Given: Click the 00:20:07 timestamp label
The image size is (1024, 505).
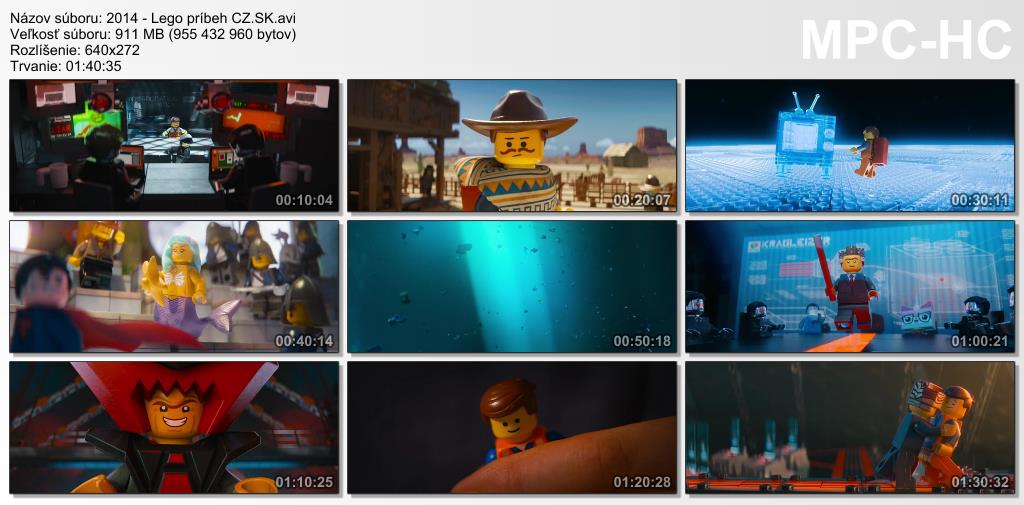Looking at the screenshot, I should point(642,200).
